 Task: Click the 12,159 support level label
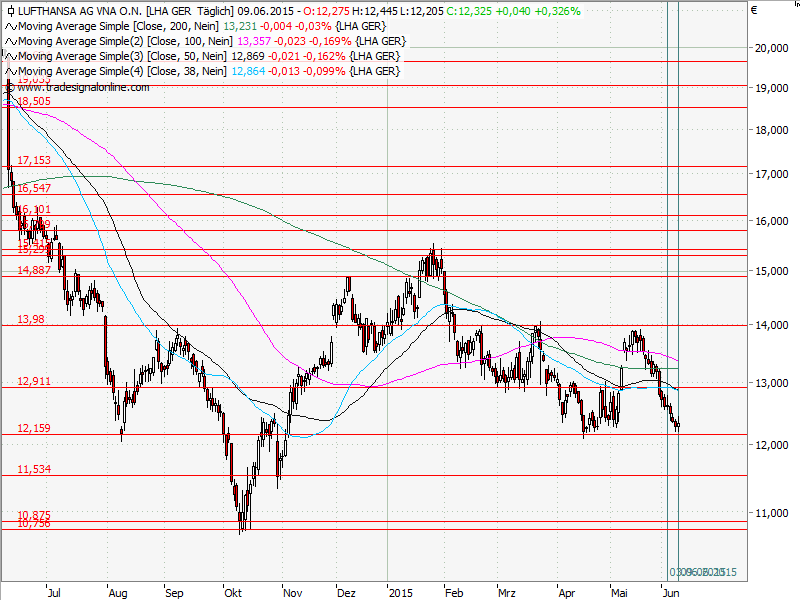32,428
